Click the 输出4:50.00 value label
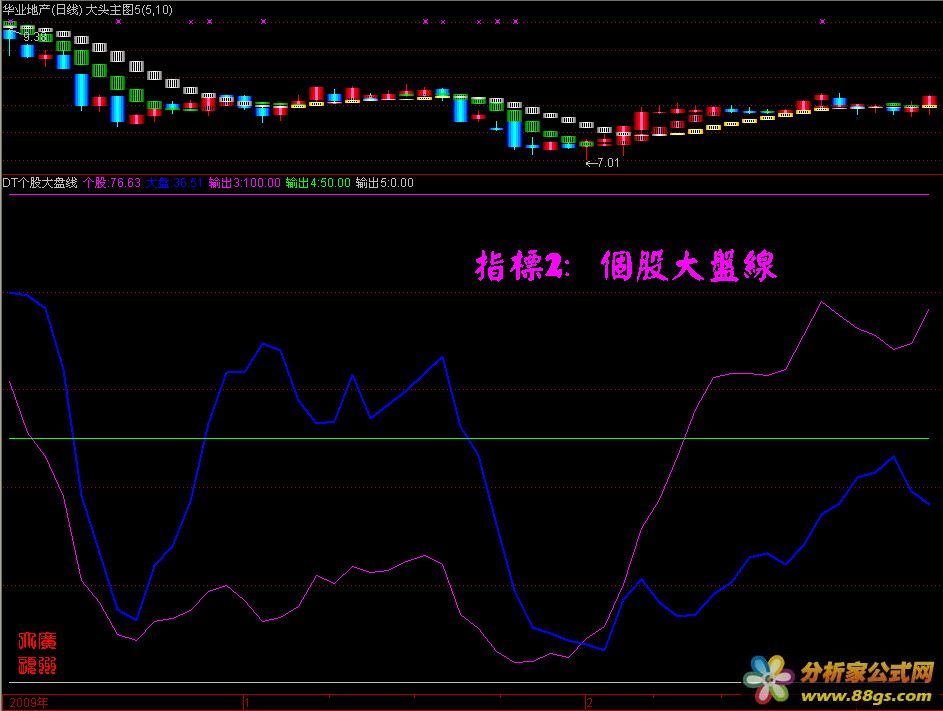Viewport: 943px width, 711px height. pos(318,183)
